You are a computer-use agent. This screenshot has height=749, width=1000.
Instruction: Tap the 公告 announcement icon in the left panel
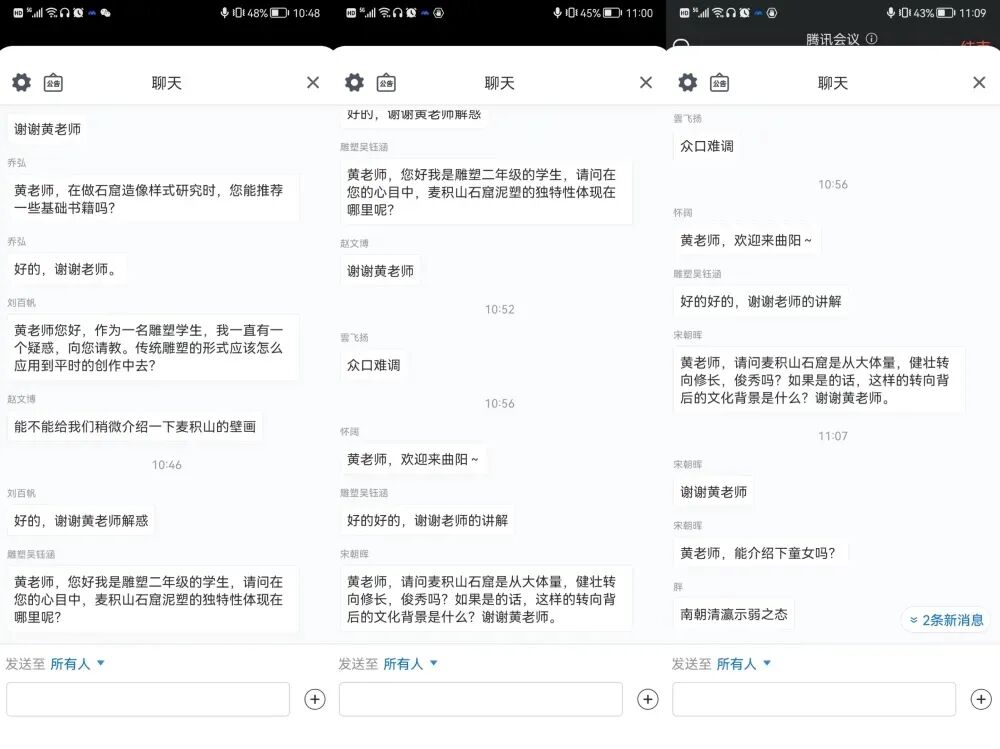click(52, 83)
